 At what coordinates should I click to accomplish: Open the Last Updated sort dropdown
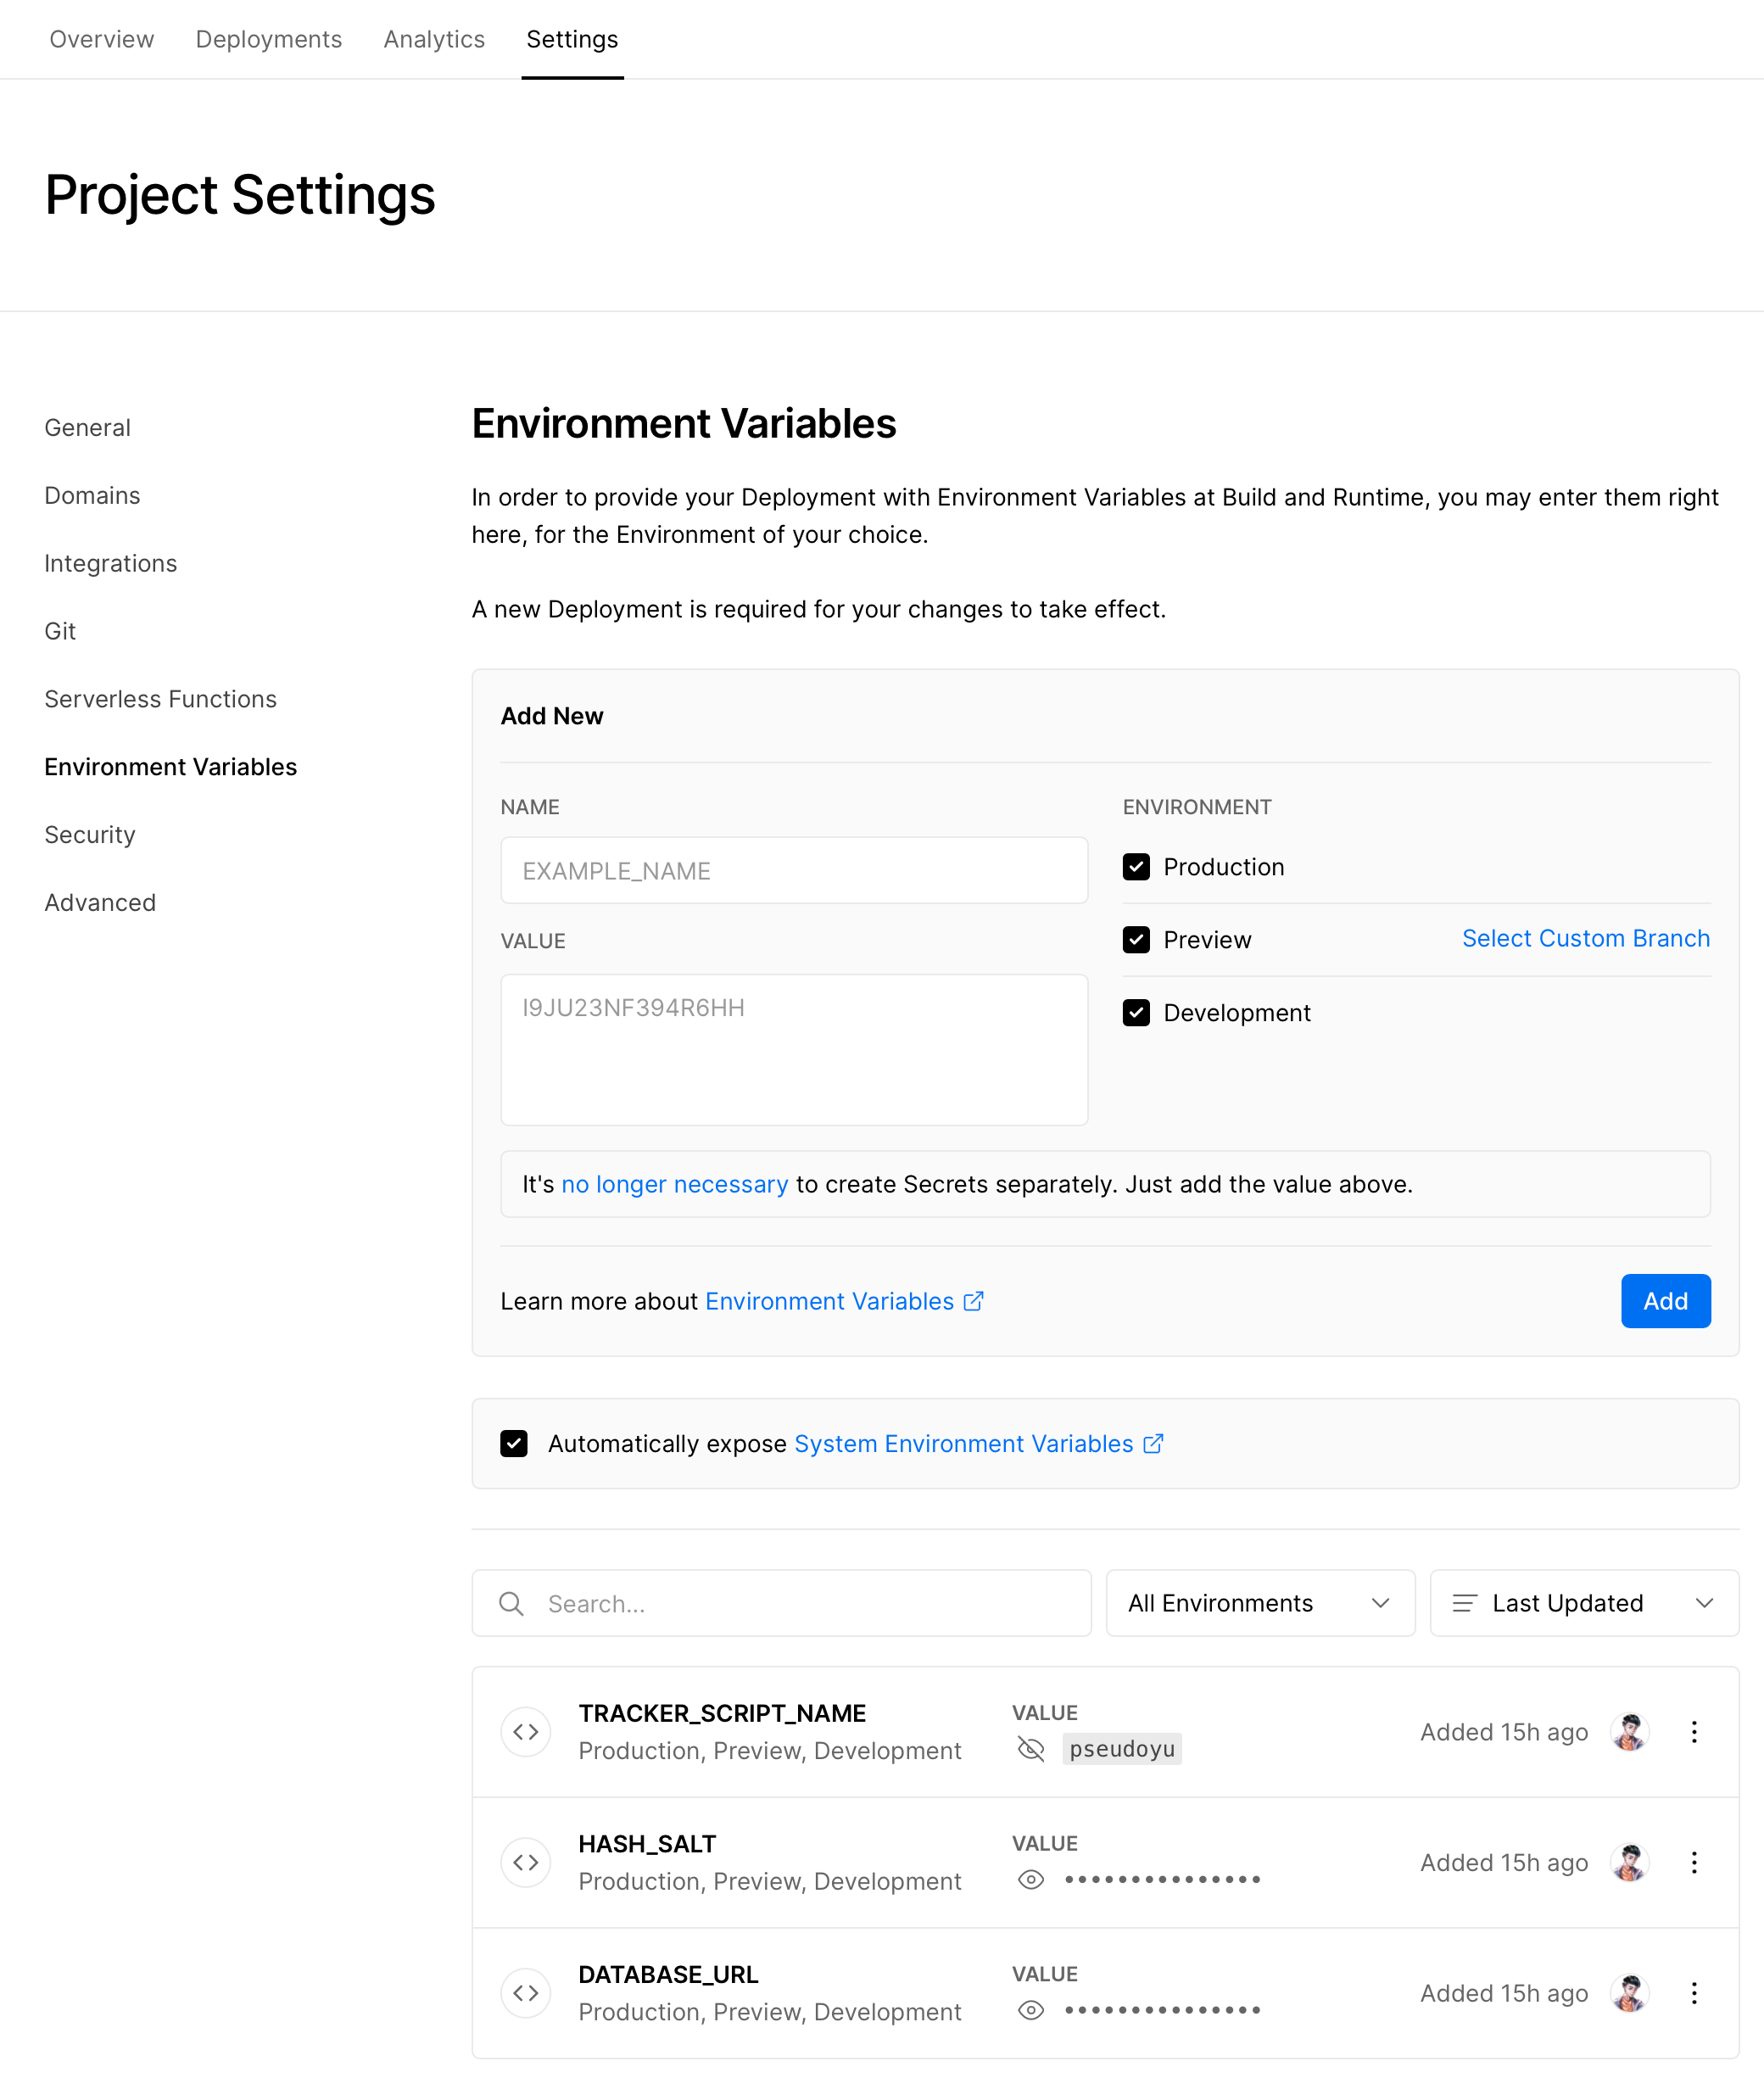click(x=1584, y=1603)
